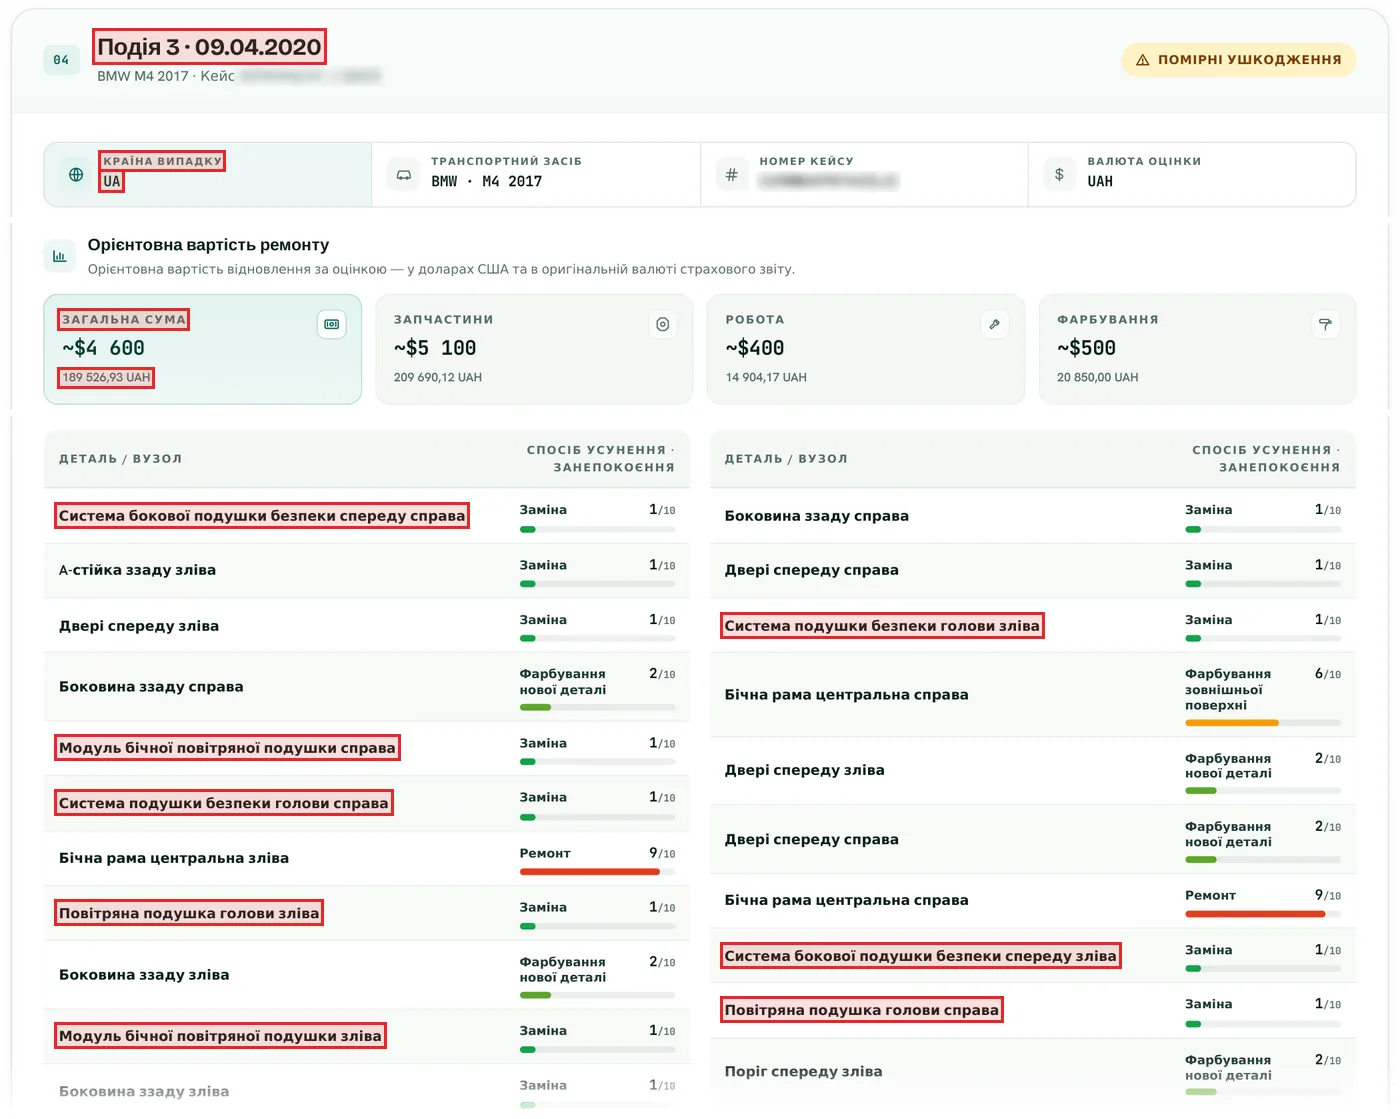This screenshot has height=1119, width=1400.
Task: Click the paint roller icon in Фарбування card
Action: tap(1325, 324)
